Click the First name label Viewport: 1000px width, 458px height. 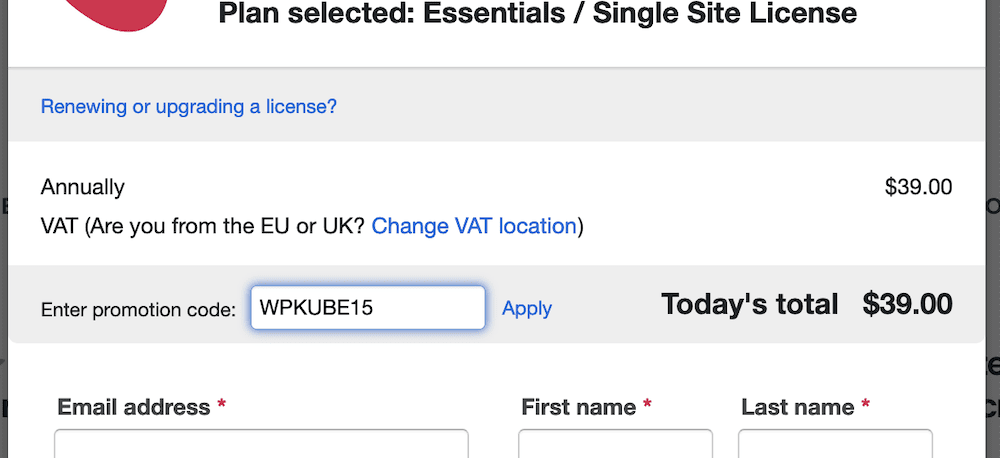click(578, 406)
